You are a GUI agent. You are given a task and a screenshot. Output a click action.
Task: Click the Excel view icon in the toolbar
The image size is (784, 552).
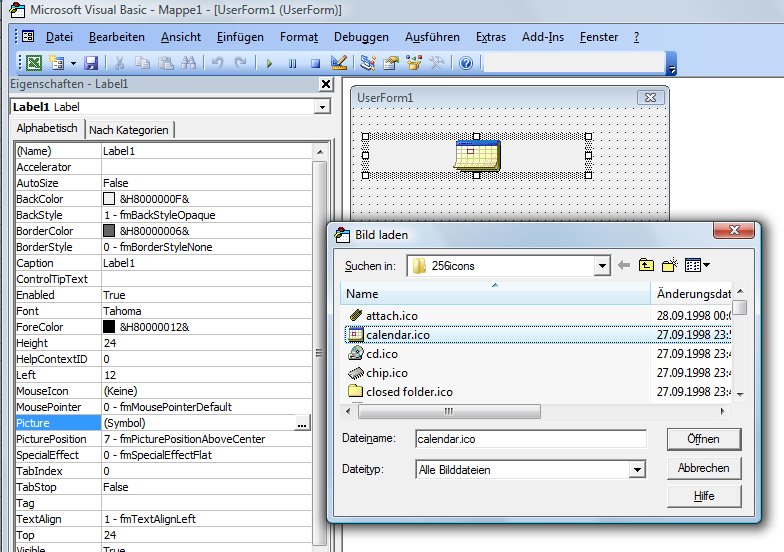(33, 63)
